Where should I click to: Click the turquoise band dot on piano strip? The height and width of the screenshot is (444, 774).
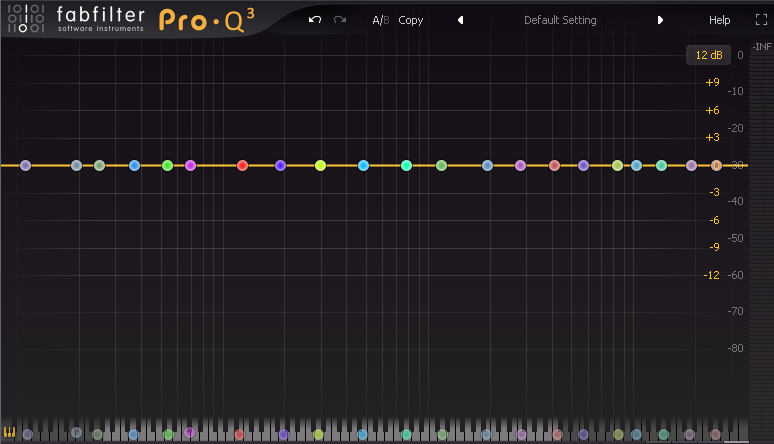tap(406, 435)
